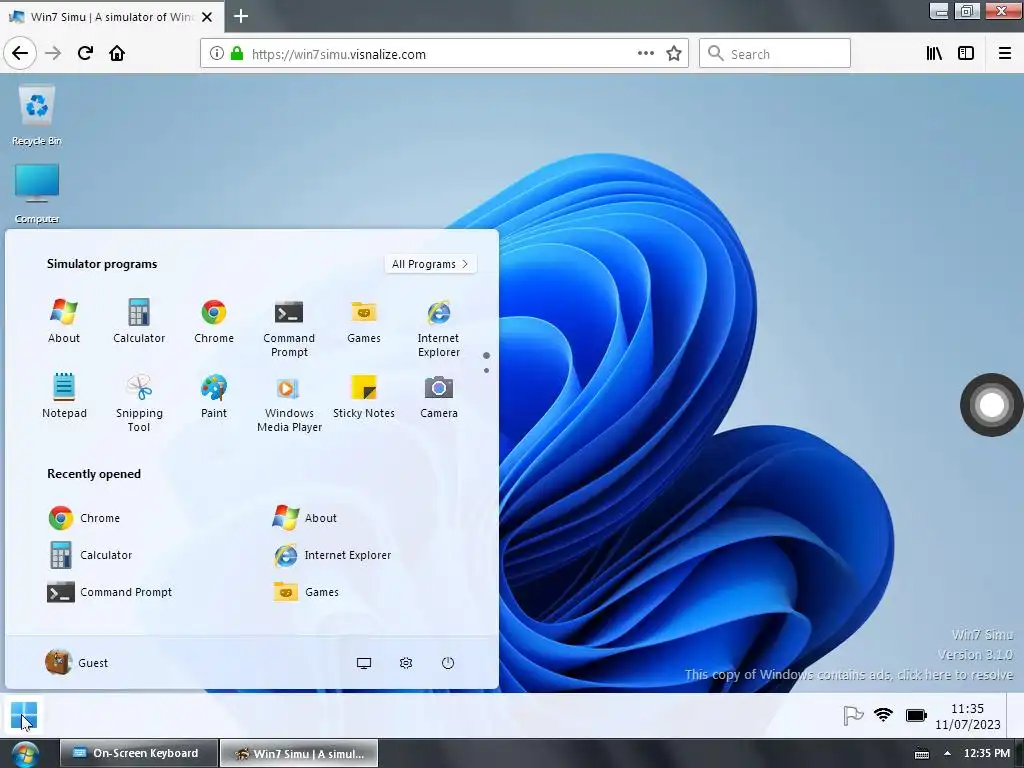This screenshot has width=1024, height=768.
Task: Click the green padlock security icon
Action: [237, 54]
